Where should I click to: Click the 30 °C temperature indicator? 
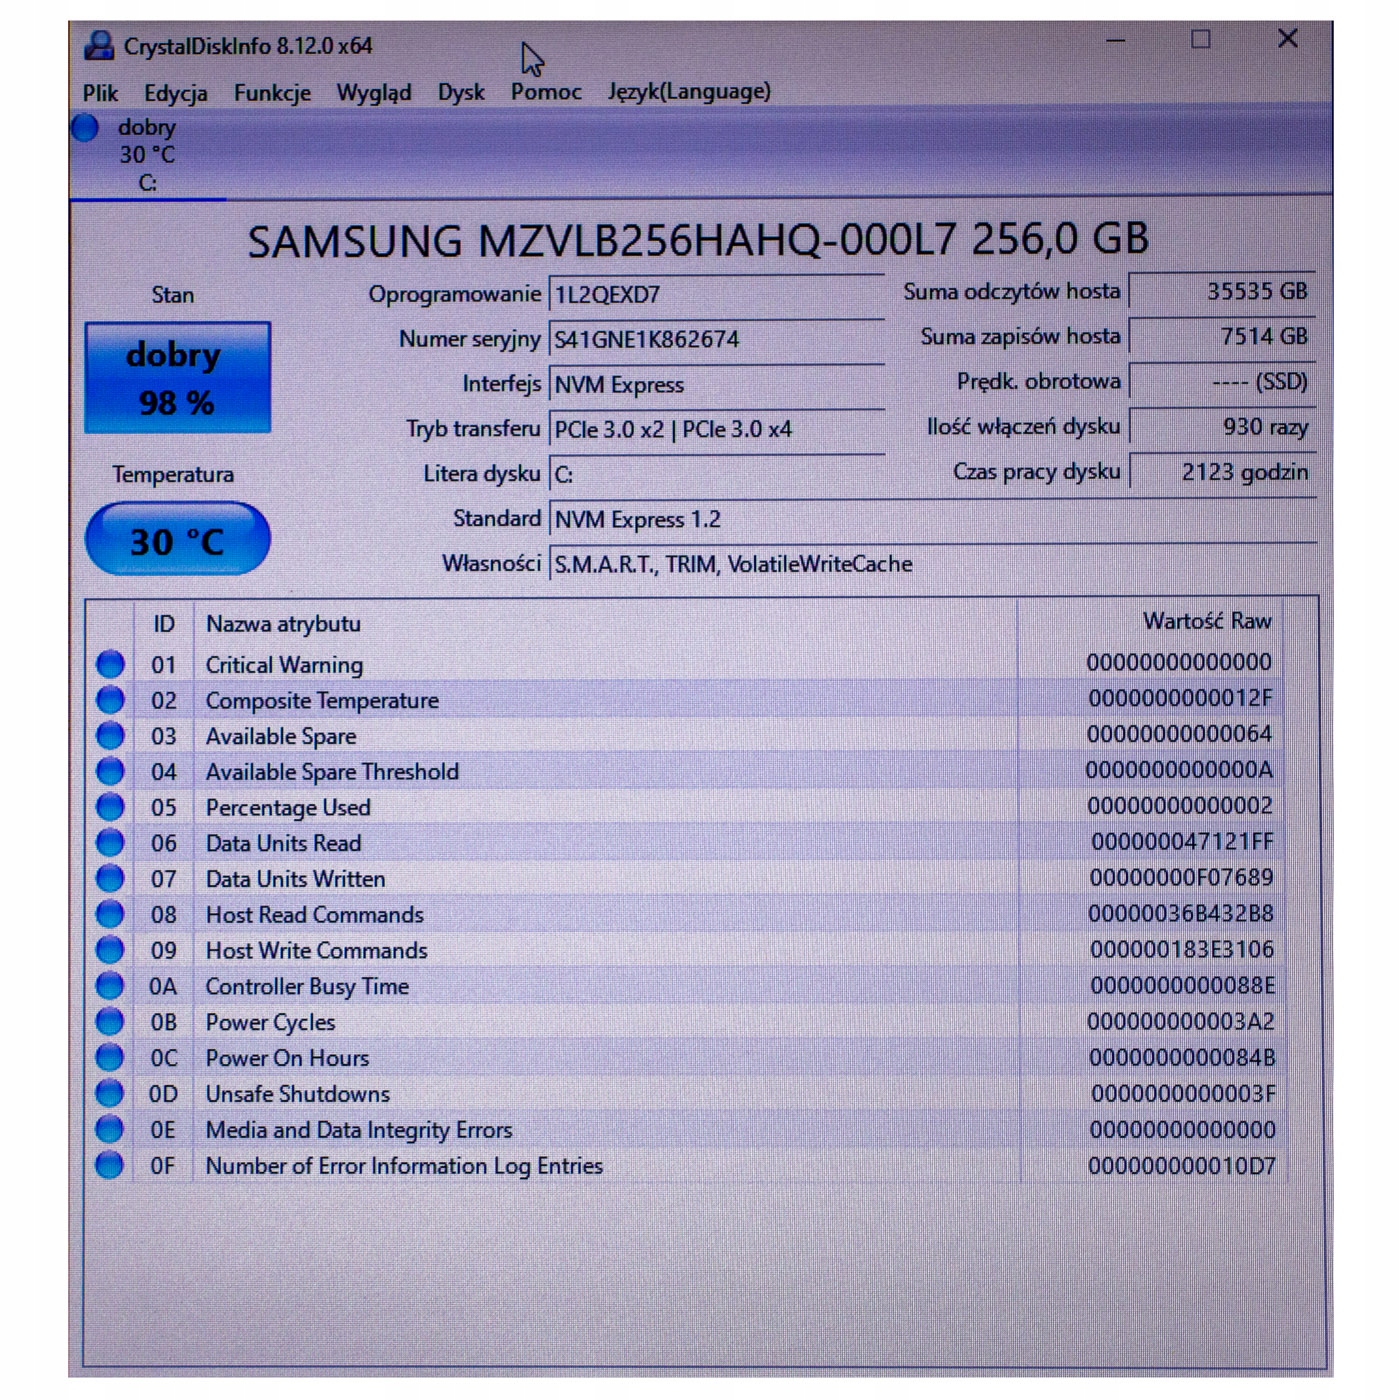[176, 540]
